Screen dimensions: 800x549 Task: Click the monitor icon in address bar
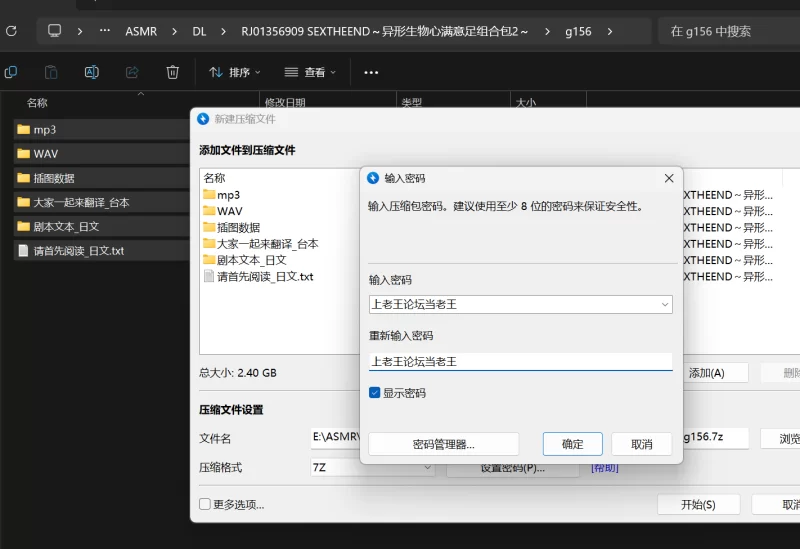pyautogui.click(x=55, y=31)
